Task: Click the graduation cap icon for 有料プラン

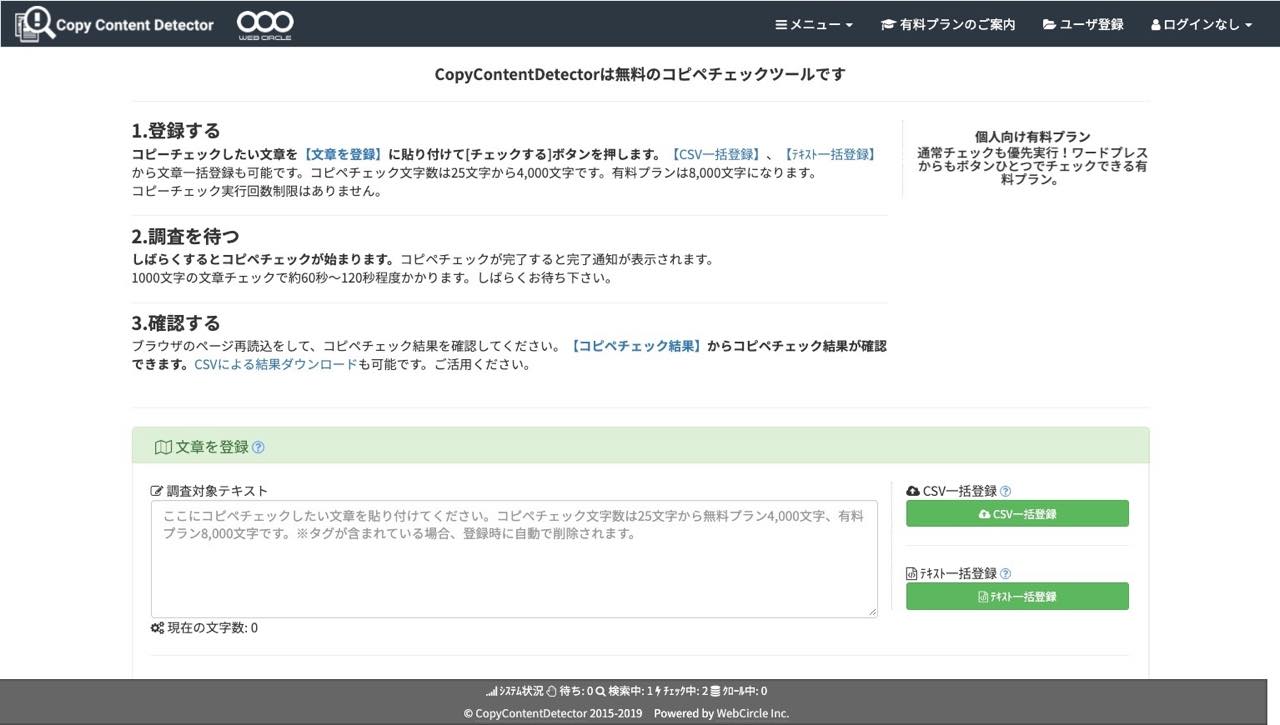Action: pyautogui.click(x=887, y=24)
